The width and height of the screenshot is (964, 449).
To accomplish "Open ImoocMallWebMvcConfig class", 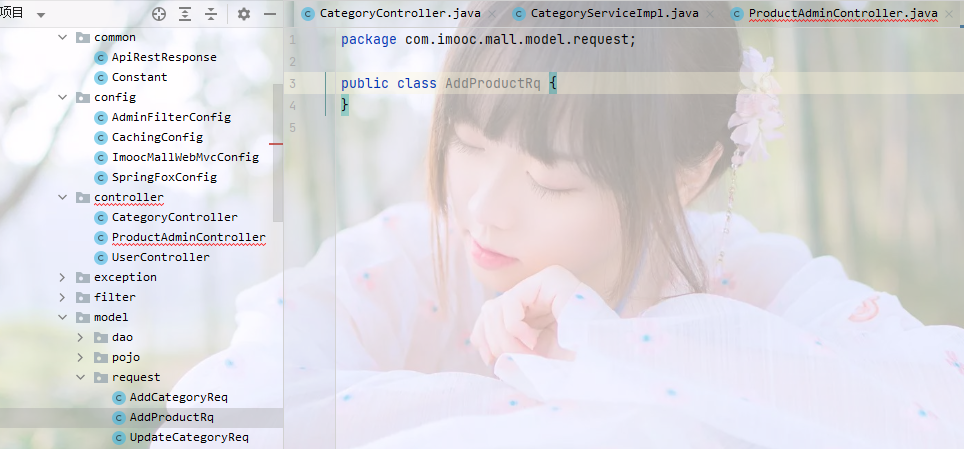I will pyautogui.click(x=185, y=157).
